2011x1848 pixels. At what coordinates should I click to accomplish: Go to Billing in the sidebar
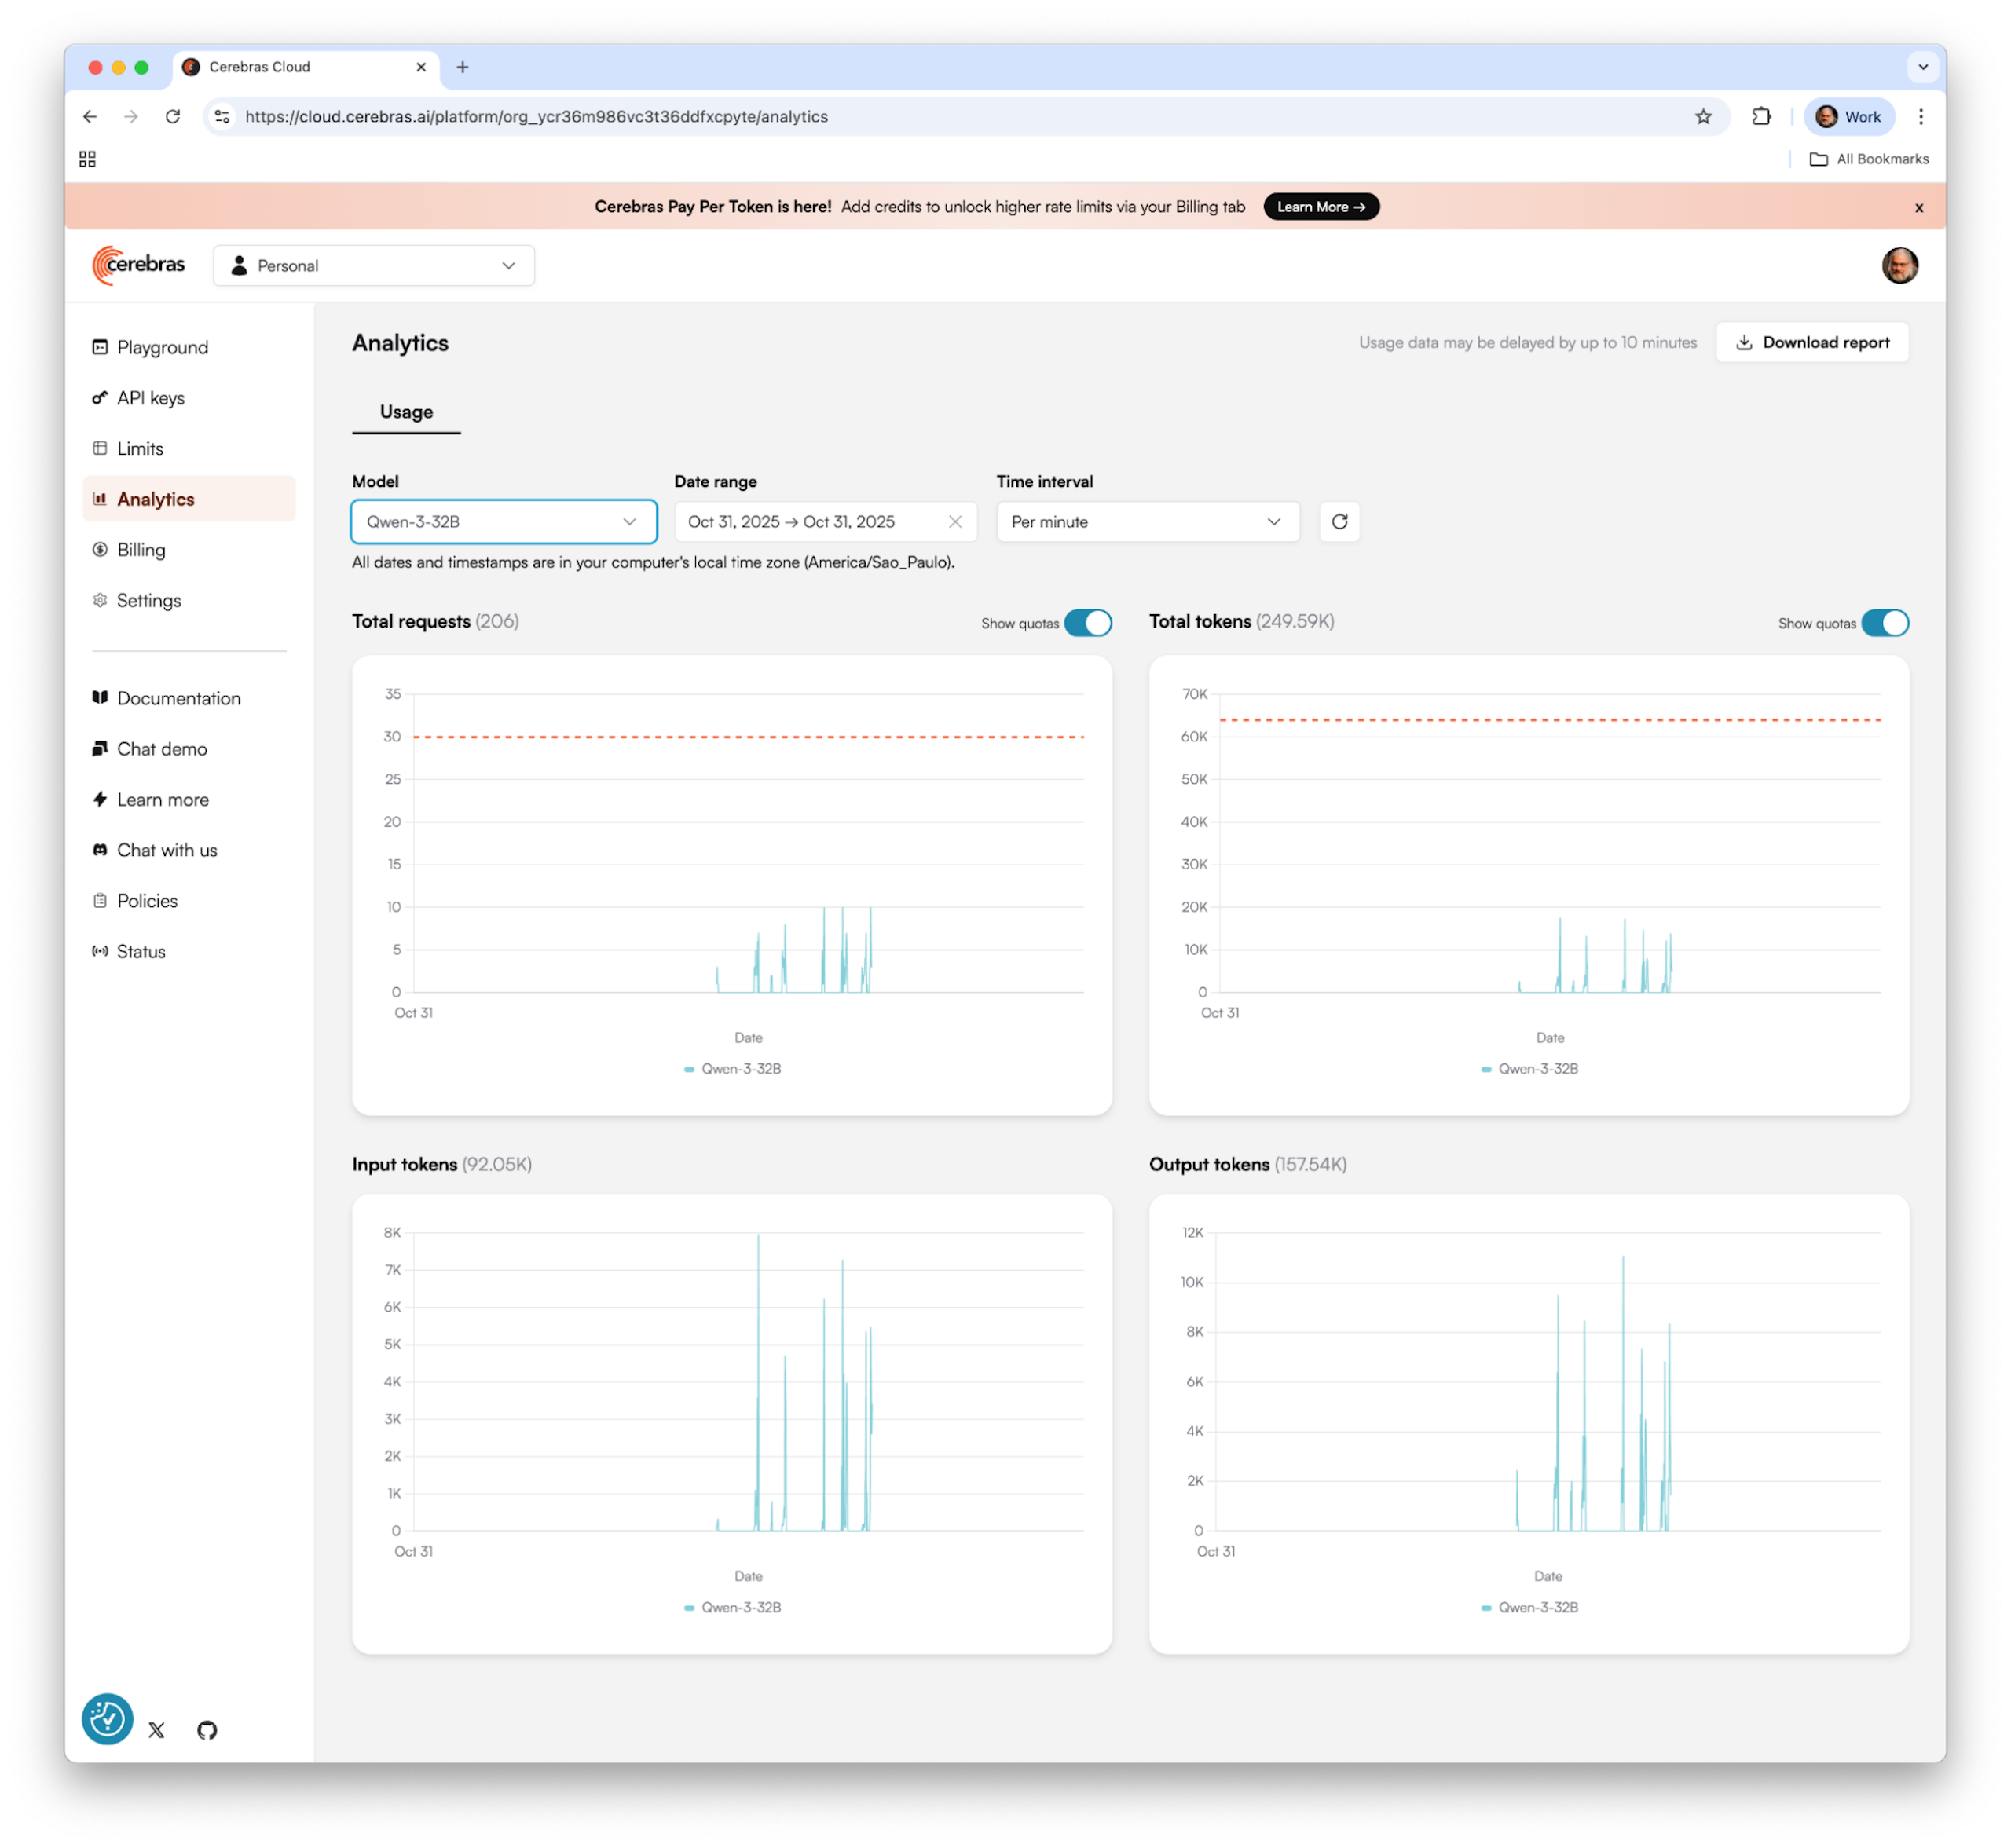click(x=141, y=550)
